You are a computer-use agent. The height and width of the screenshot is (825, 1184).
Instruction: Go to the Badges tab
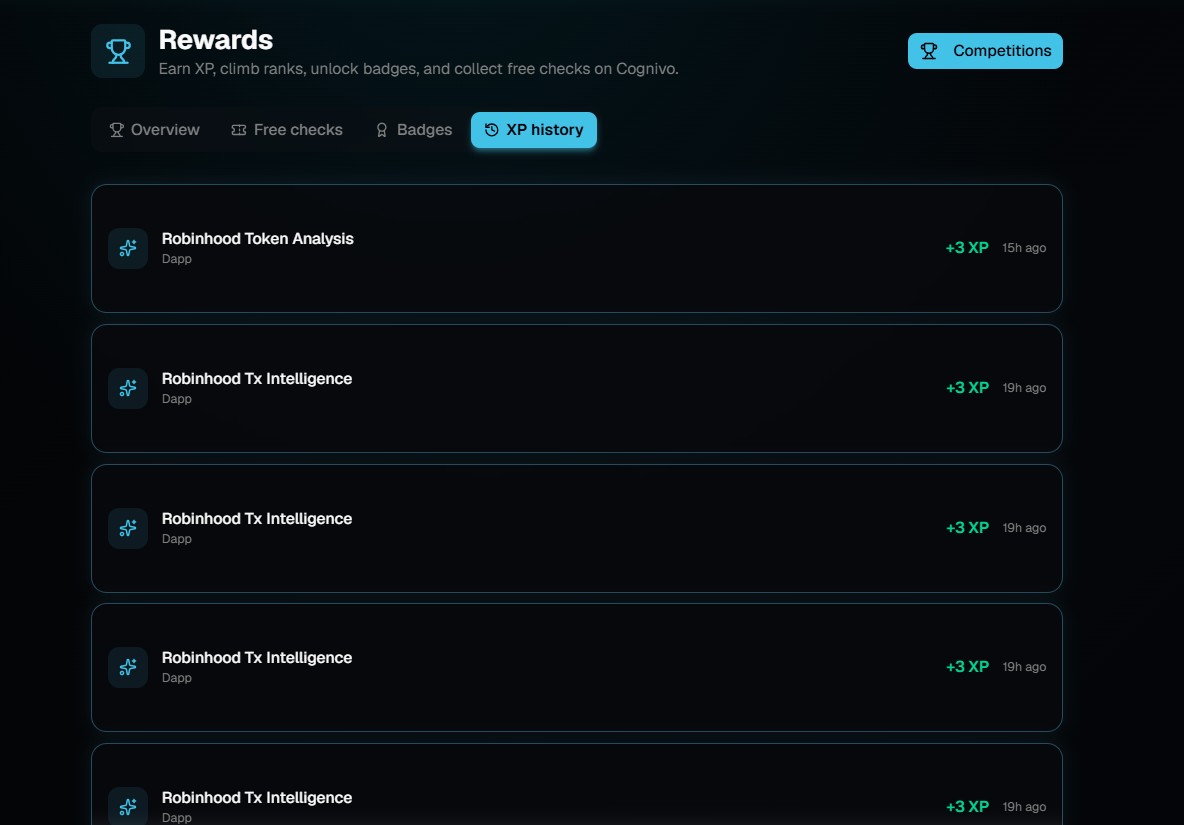coord(414,130)
